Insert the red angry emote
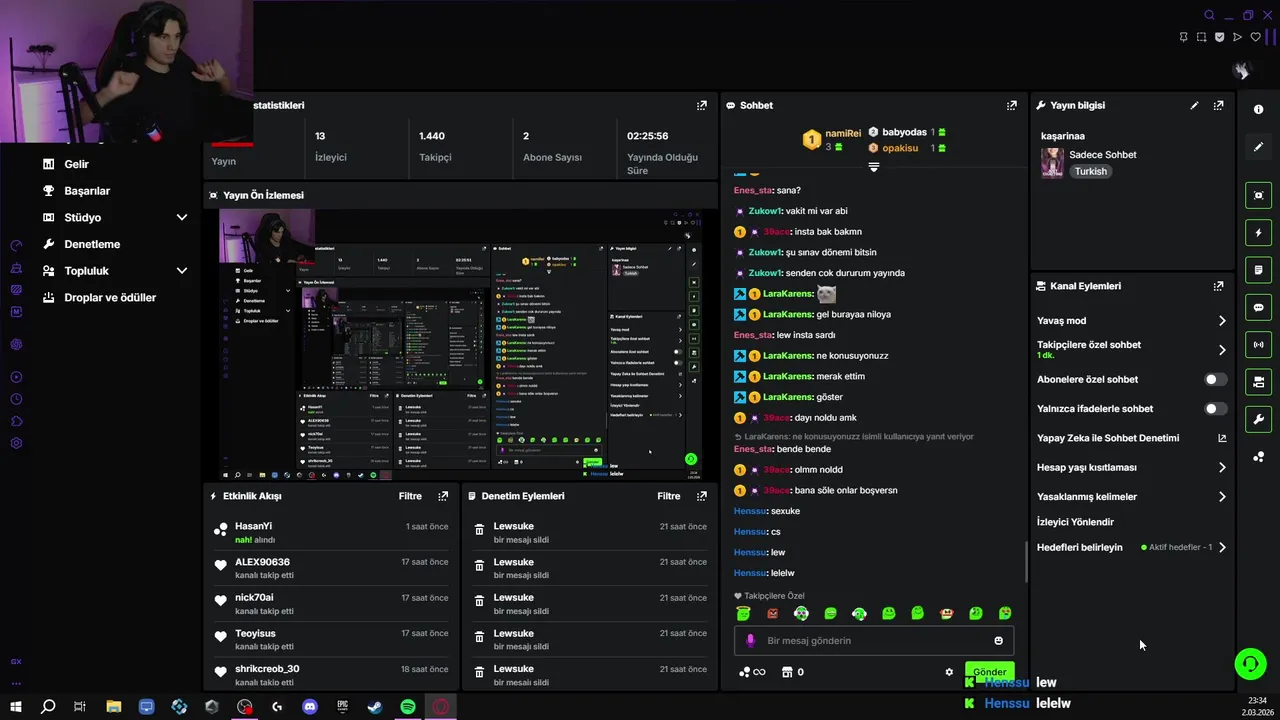This screenshot has height=720, width=1280. tap(772, 613)
